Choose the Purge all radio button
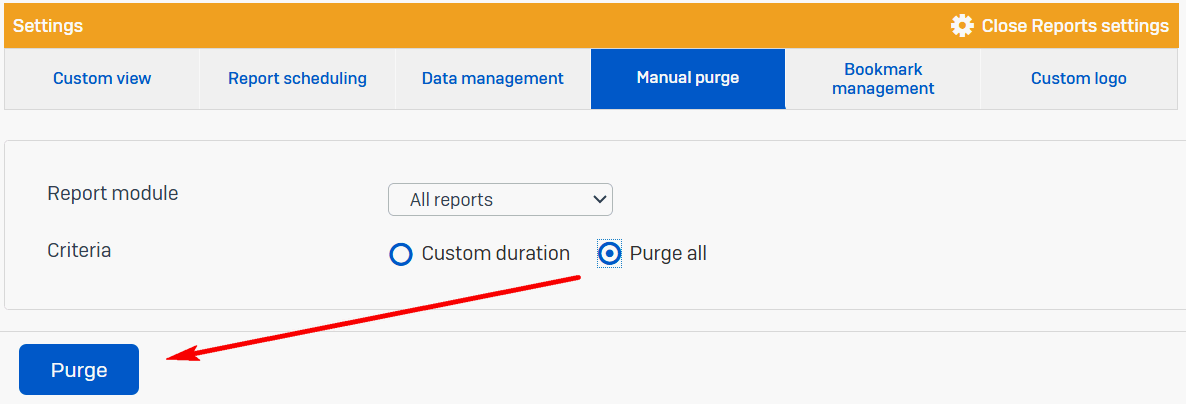This screenshot has width=1186, height=404. (x=609, y=254)
